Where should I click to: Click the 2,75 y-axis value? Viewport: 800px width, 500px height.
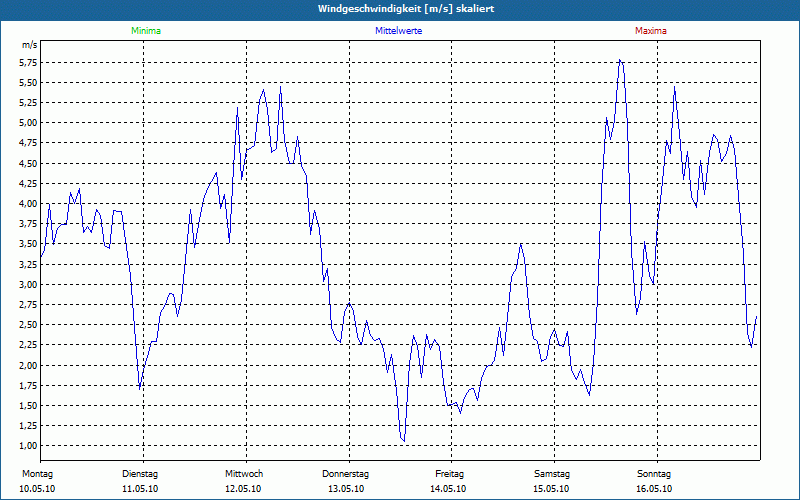tap(29, 305)
